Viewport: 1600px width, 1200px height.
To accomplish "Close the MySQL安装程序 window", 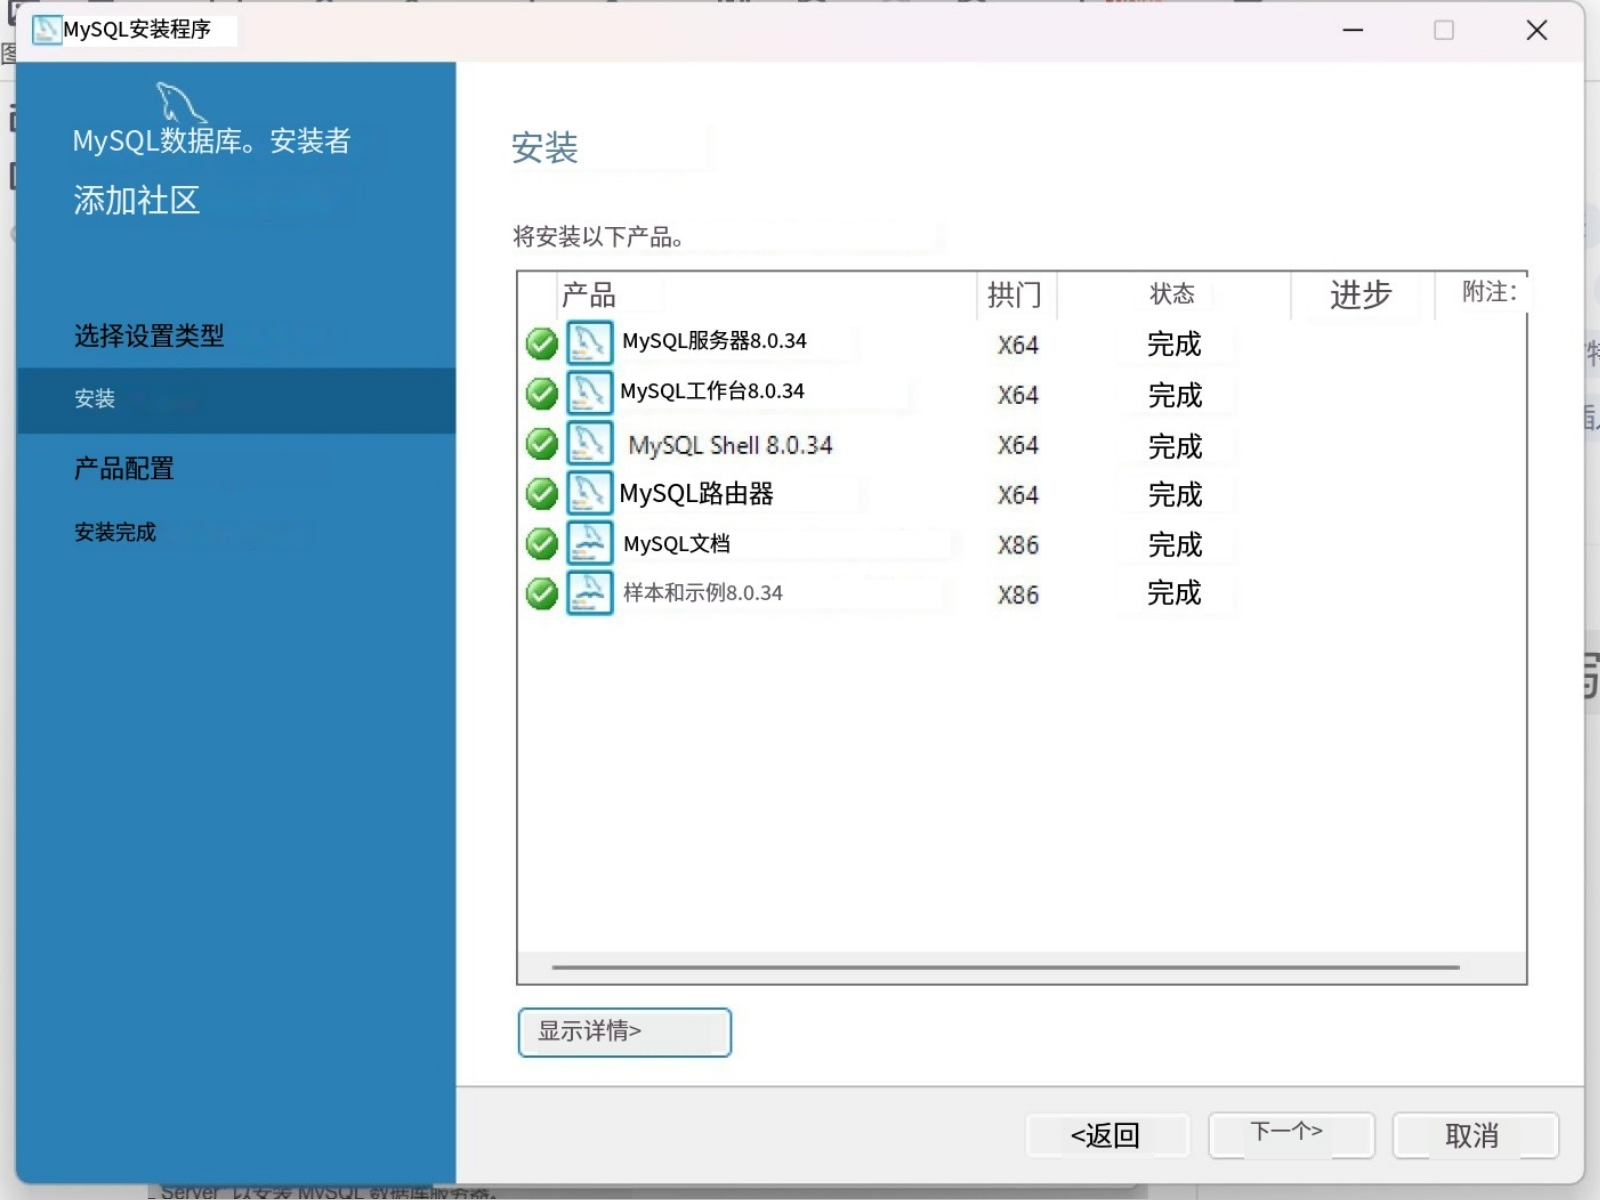I will click(x=1537, y=30).
